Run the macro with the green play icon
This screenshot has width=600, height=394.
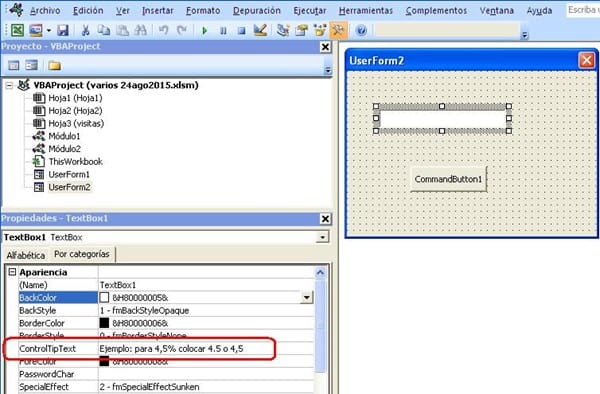[x=204, y=30]
